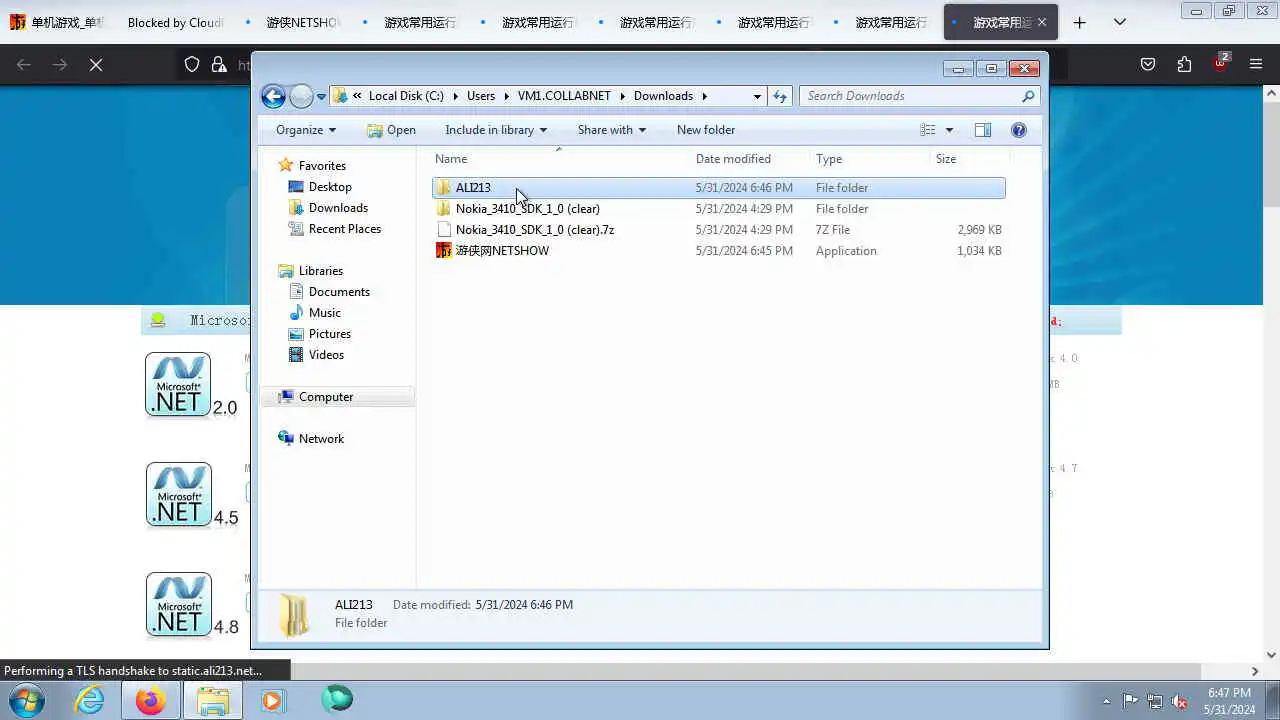This screenshot has width=1280, height=720.
Task: Open Explorer help question mark icon
Action: pyautogui.click(x=1019, y=130)
